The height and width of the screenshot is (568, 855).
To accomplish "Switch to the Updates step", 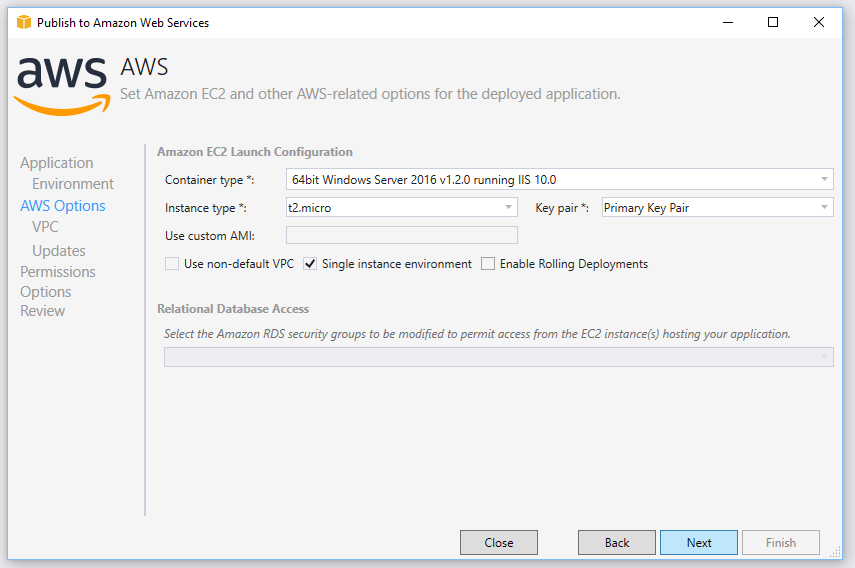I will pyautogui.click(x=59, y=251).
